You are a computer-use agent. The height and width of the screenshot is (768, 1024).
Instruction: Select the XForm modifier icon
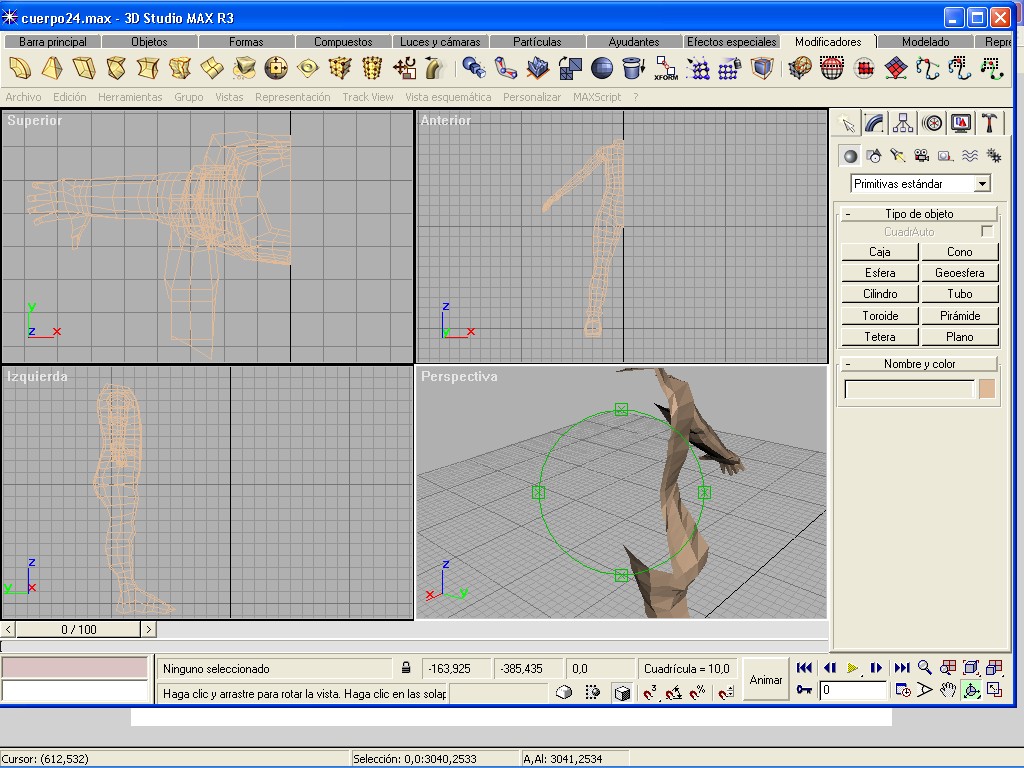pos(666,68)
